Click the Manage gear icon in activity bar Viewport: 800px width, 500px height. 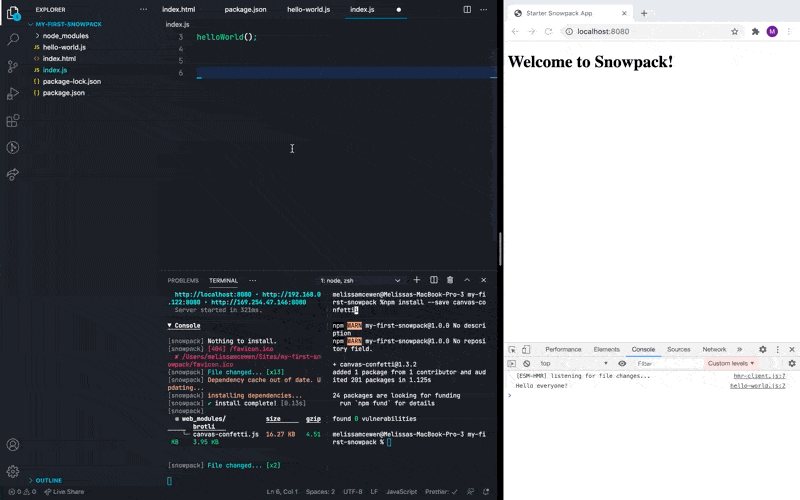tap(13, 471)
